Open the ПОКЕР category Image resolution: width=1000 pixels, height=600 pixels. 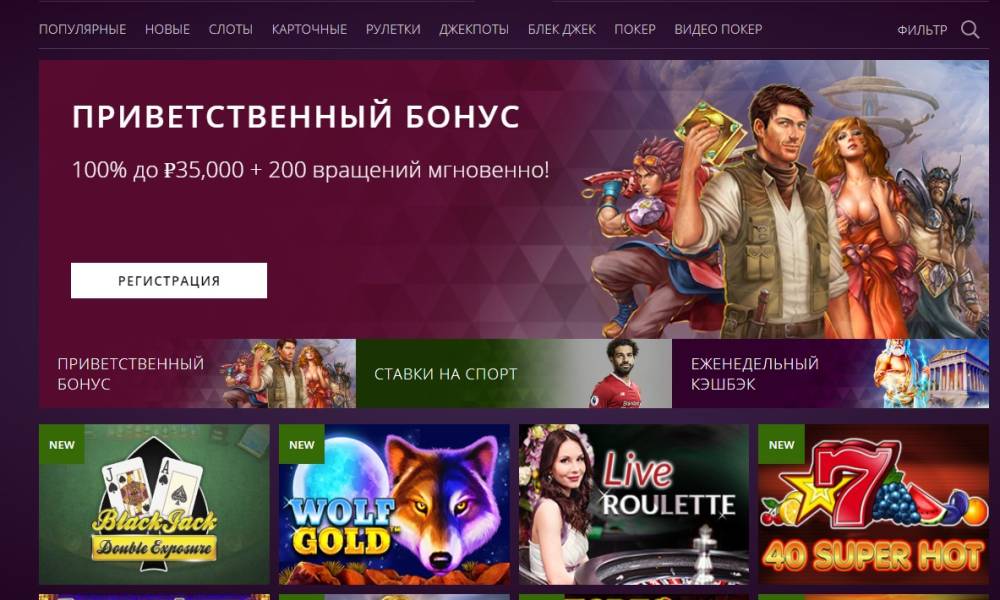635,29
